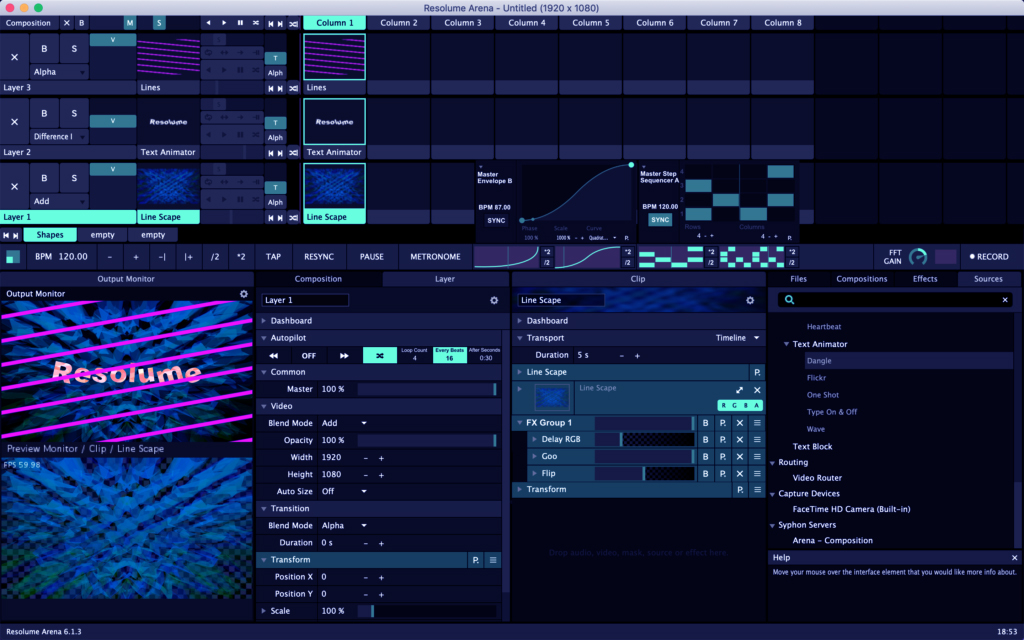Adjust the Scale slider

[426, 611]
